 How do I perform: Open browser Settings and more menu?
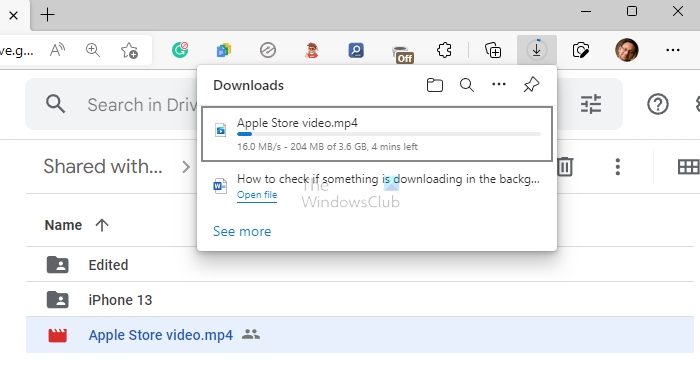click(672, 50)
